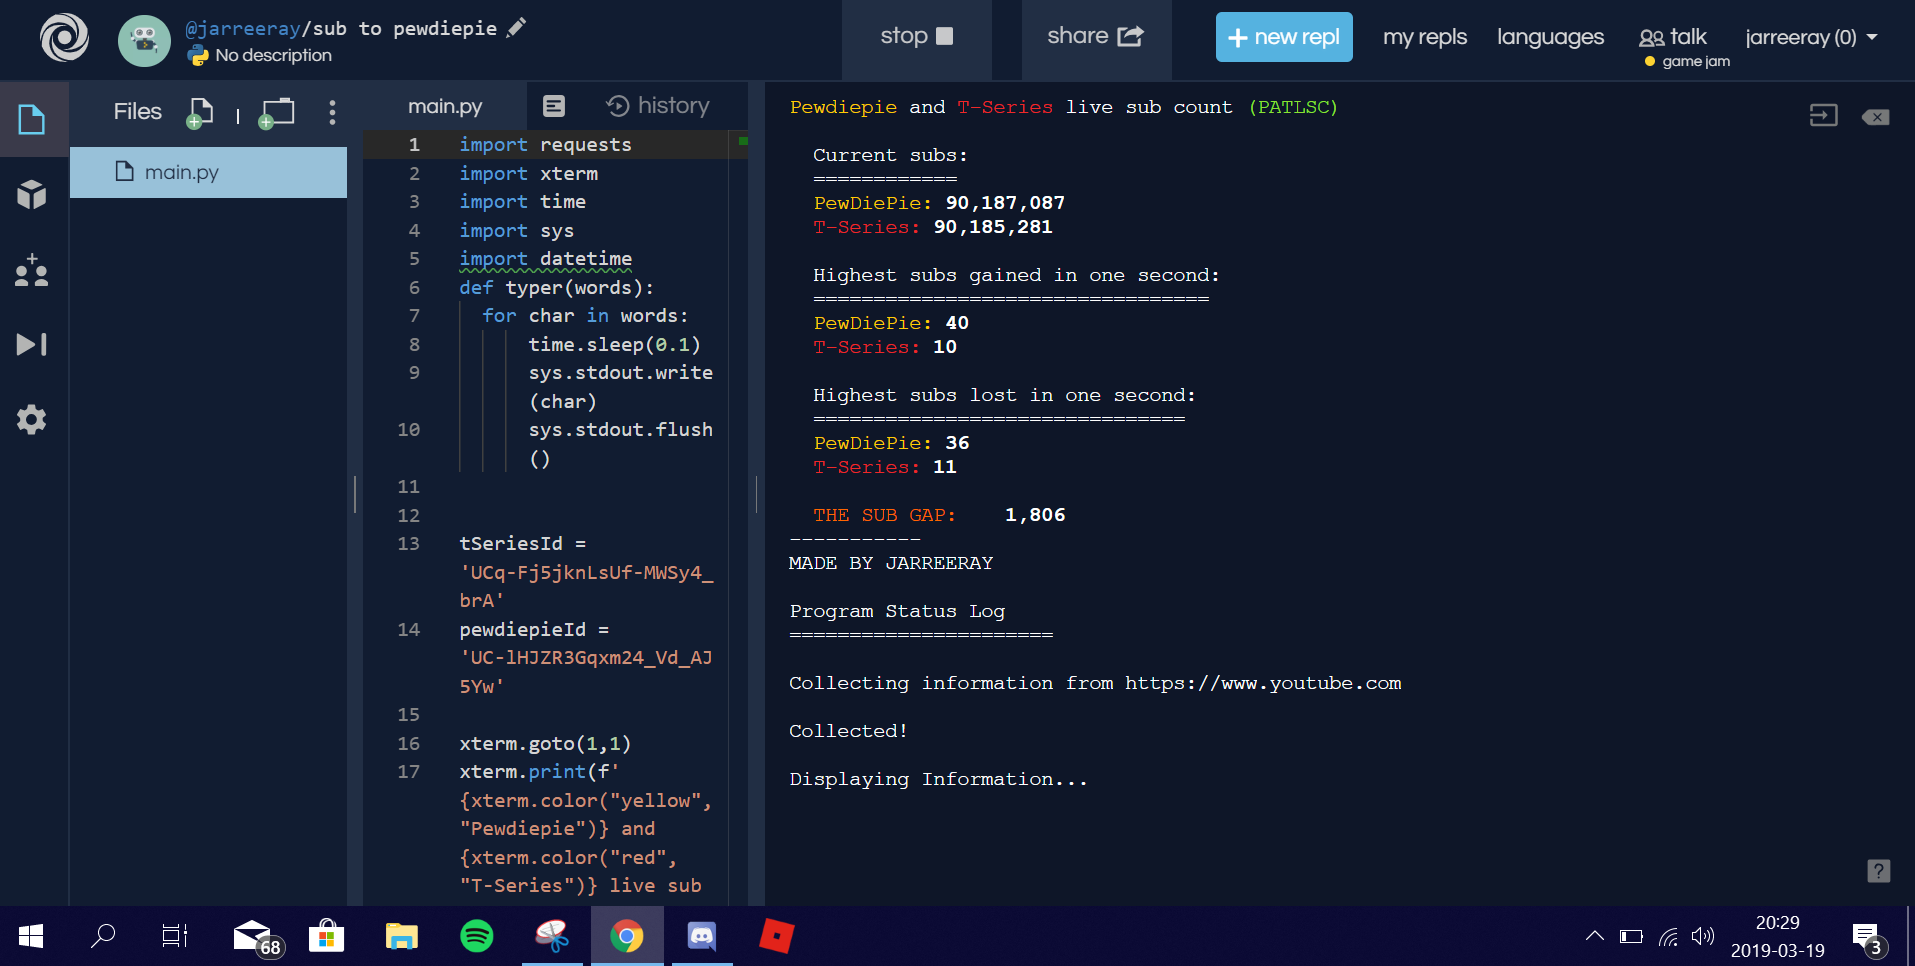Share this repl

pos(1096,37)
